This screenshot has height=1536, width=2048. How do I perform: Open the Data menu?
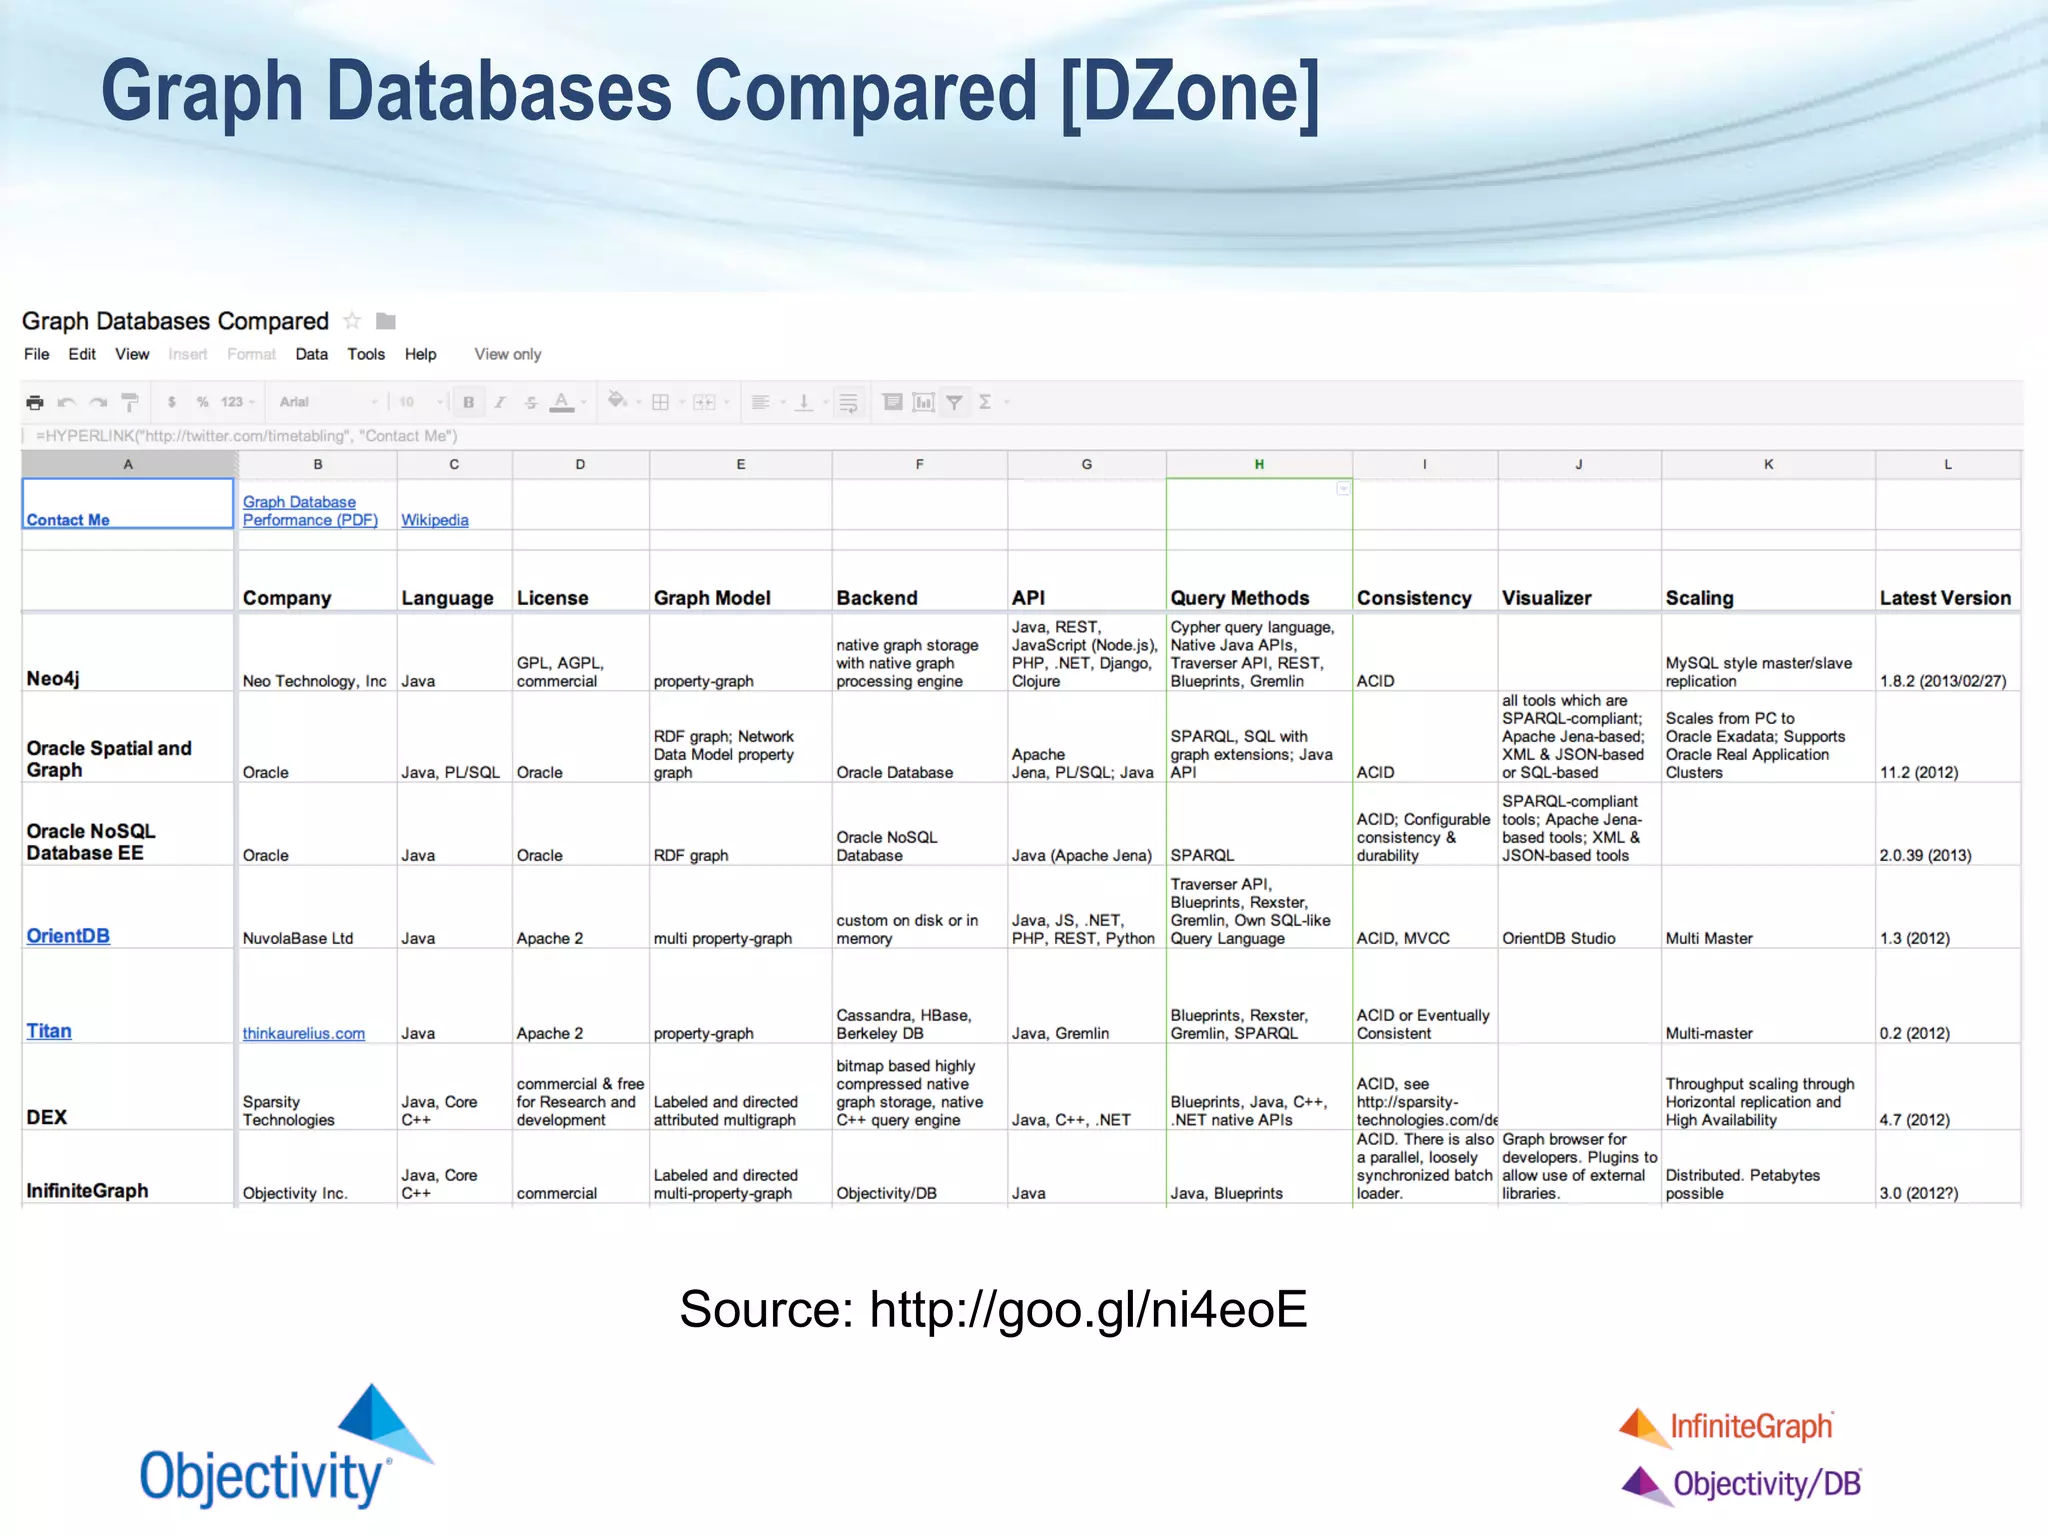click(311, 354)
